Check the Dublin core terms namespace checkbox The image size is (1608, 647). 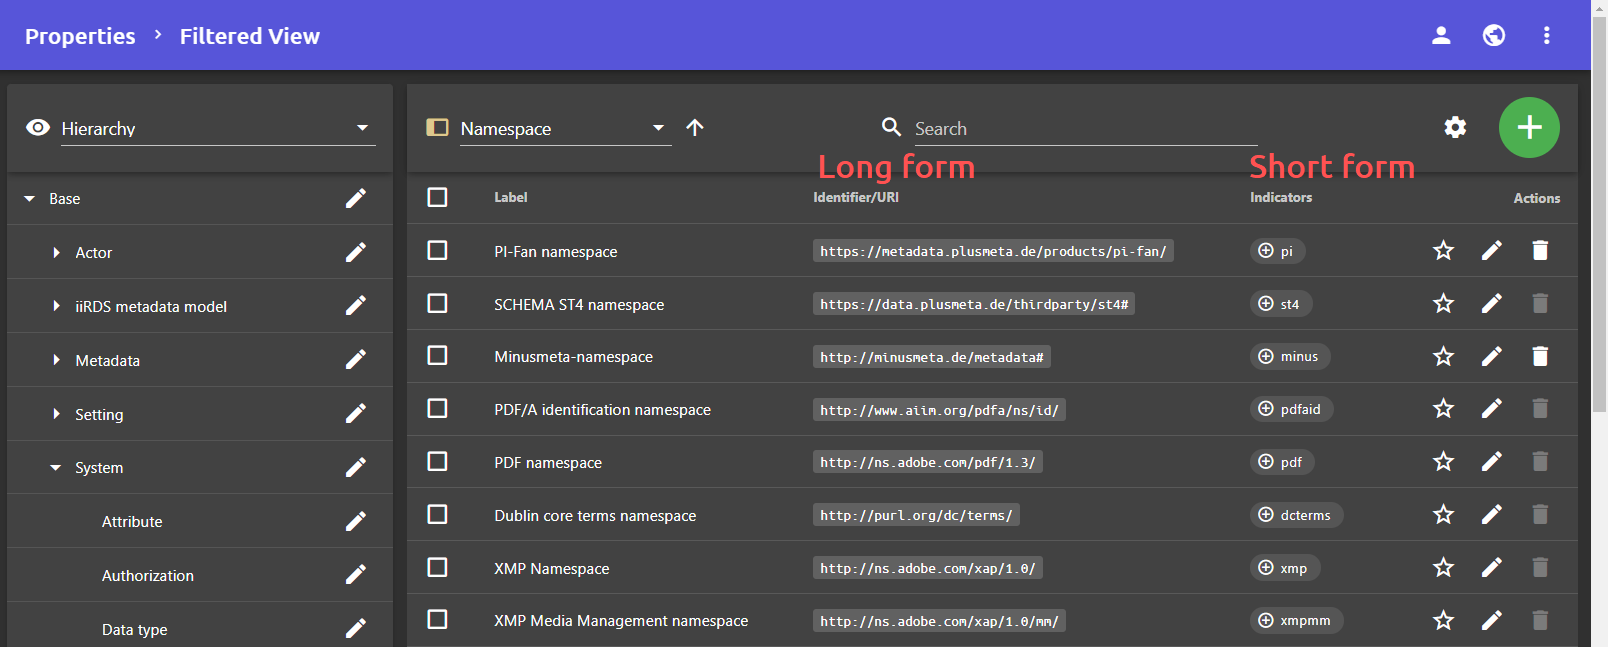pyautogui.click(x=437, y=514)
